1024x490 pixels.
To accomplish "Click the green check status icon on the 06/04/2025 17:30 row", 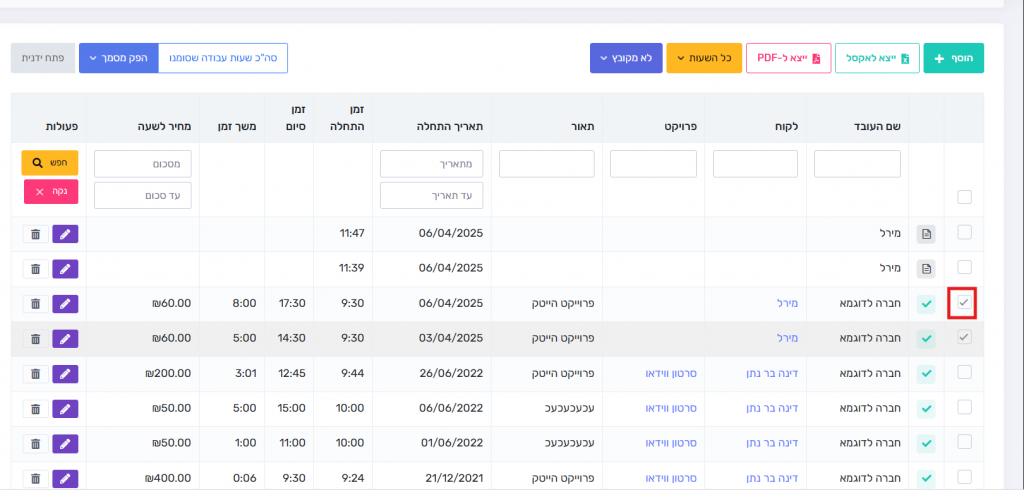I will click(926, 304).
